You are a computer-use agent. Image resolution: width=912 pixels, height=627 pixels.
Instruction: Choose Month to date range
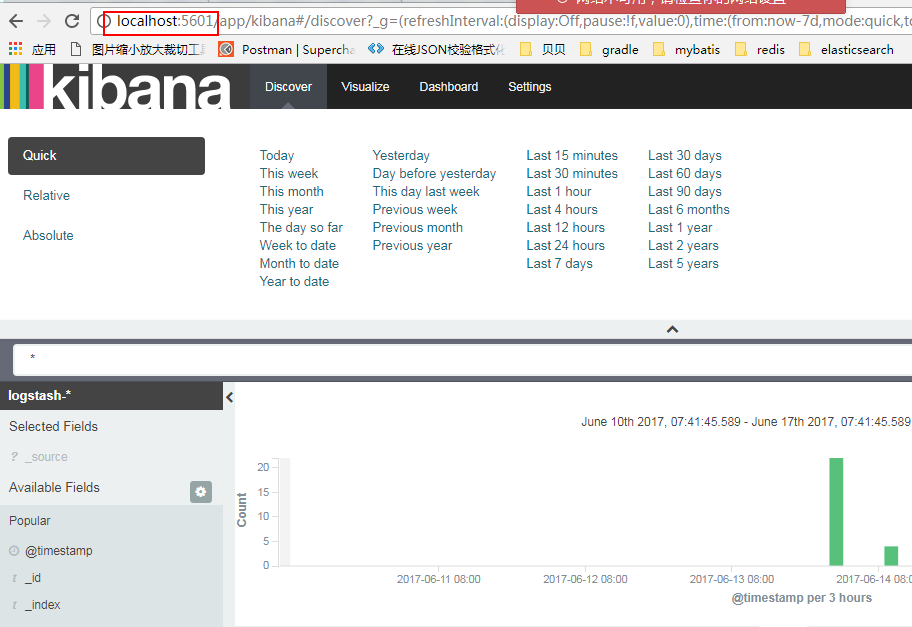point(299,263)
